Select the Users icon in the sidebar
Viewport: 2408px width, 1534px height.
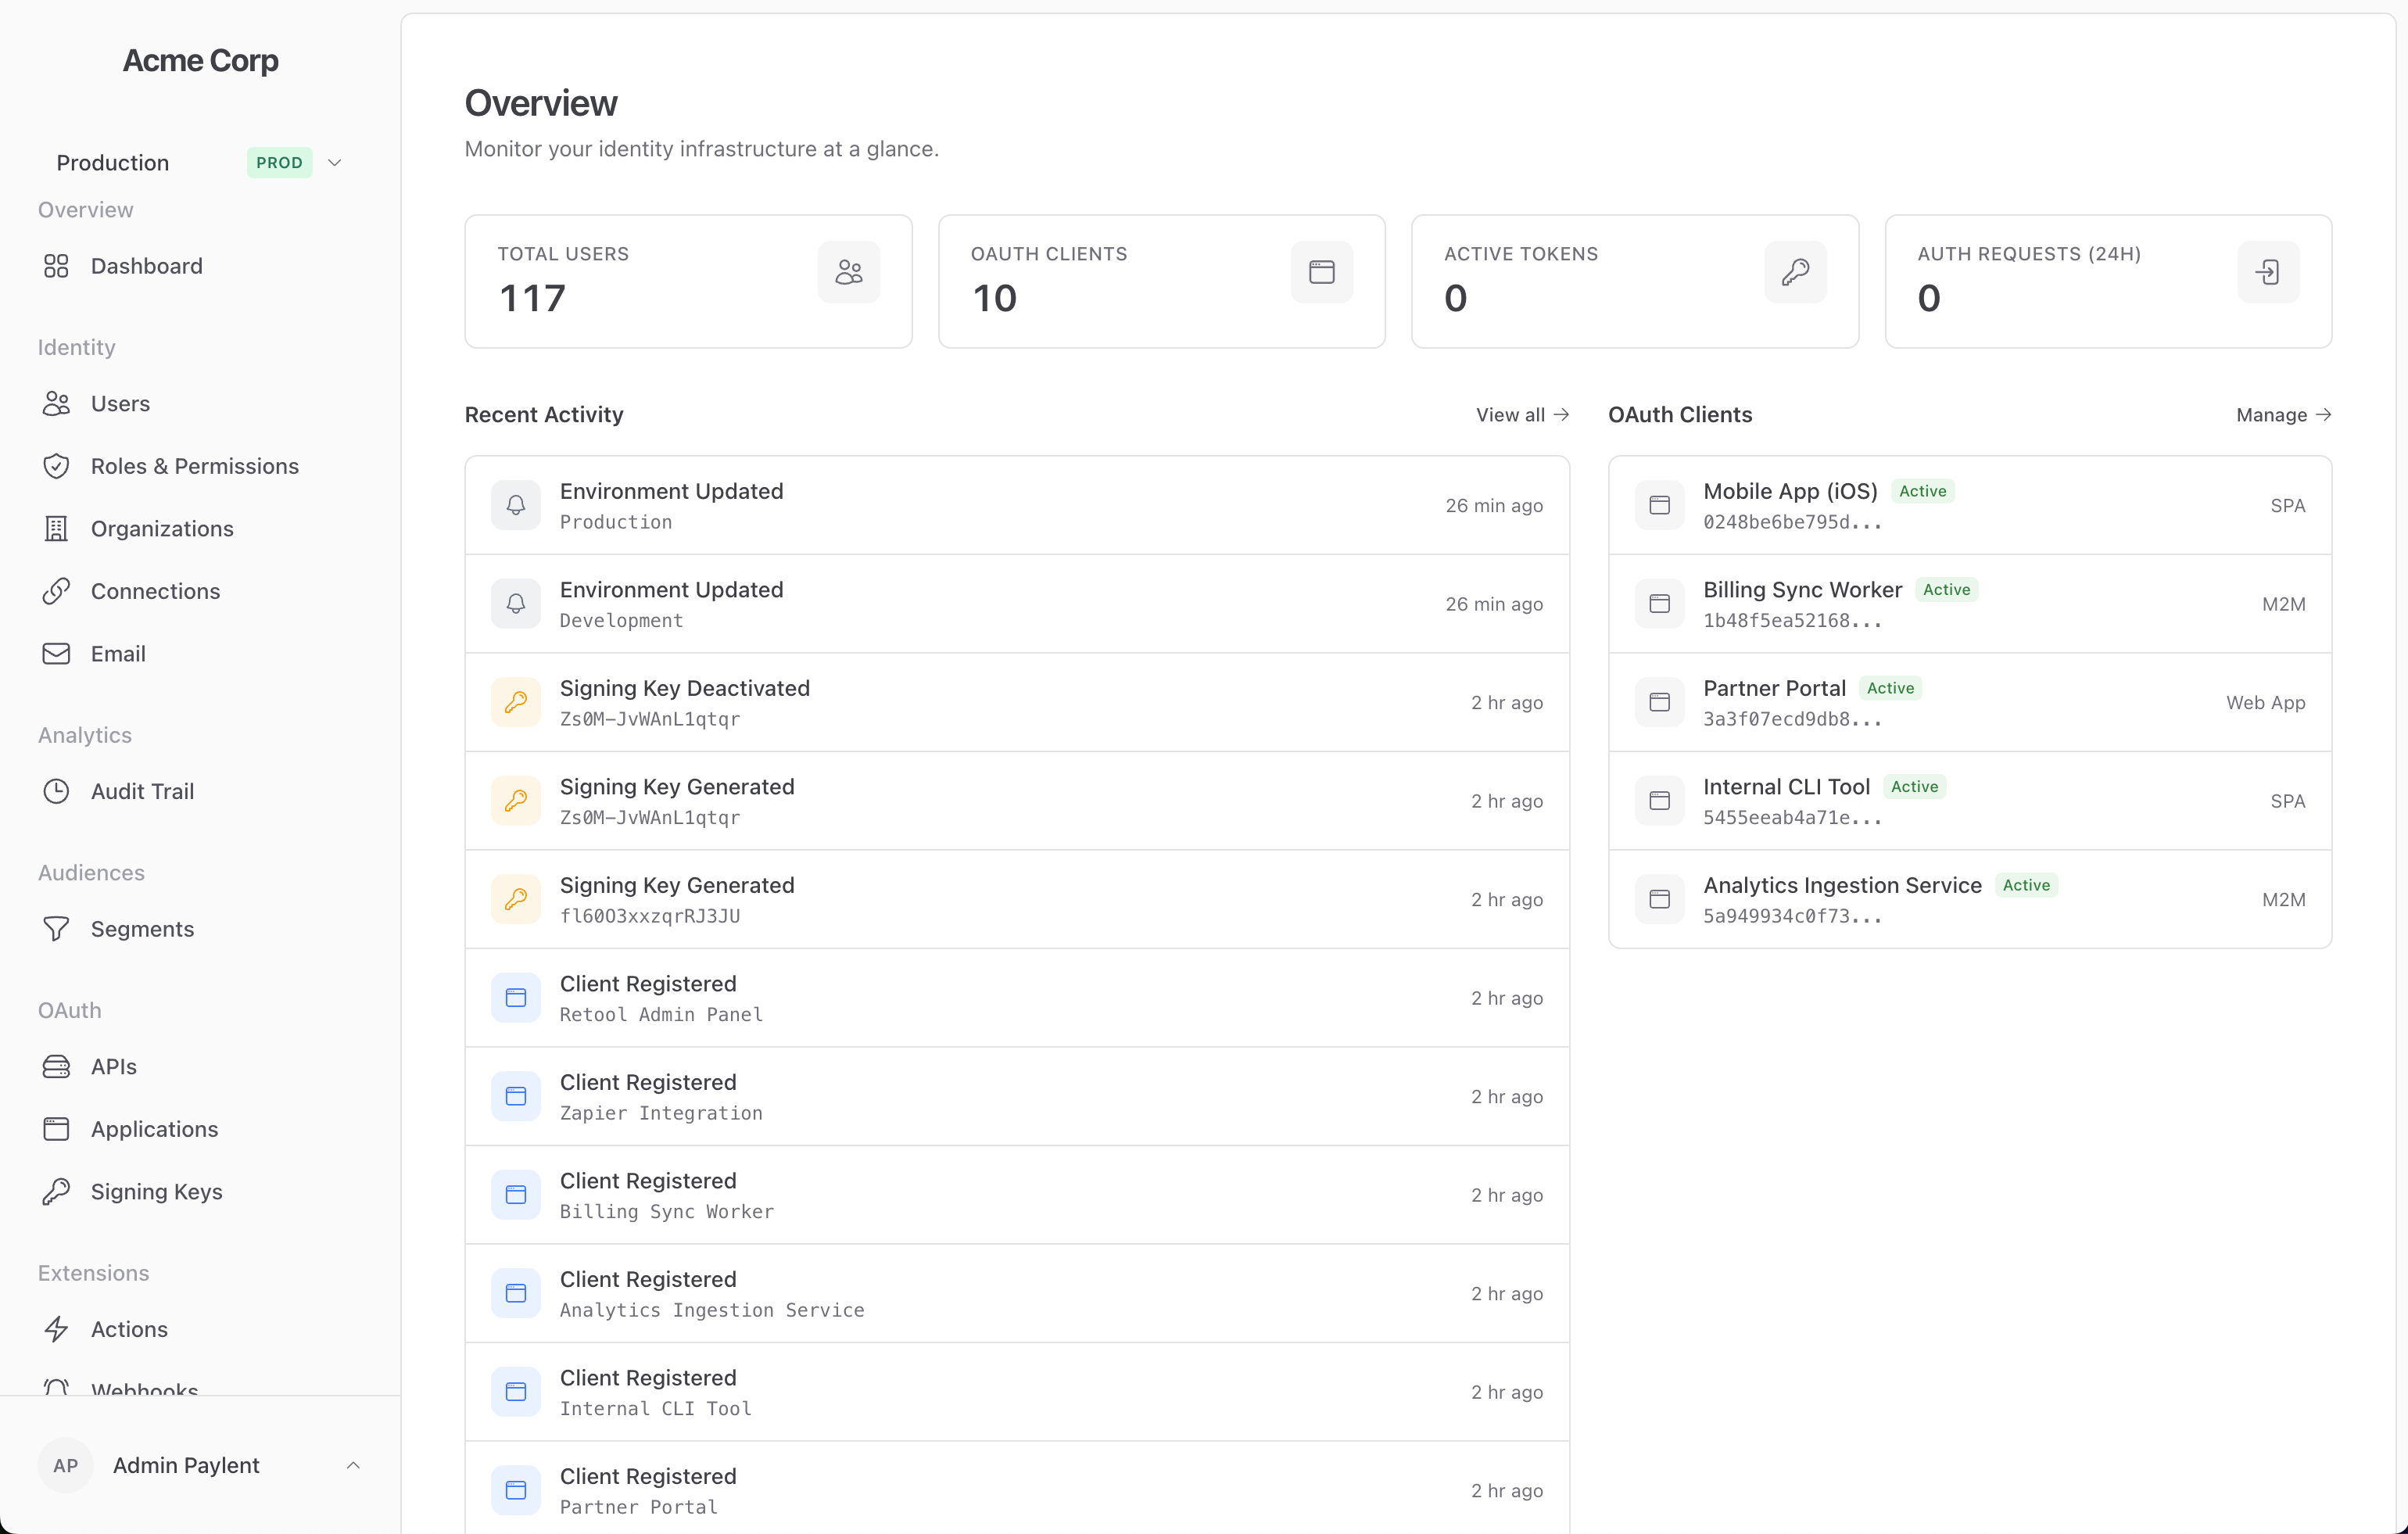56,403
